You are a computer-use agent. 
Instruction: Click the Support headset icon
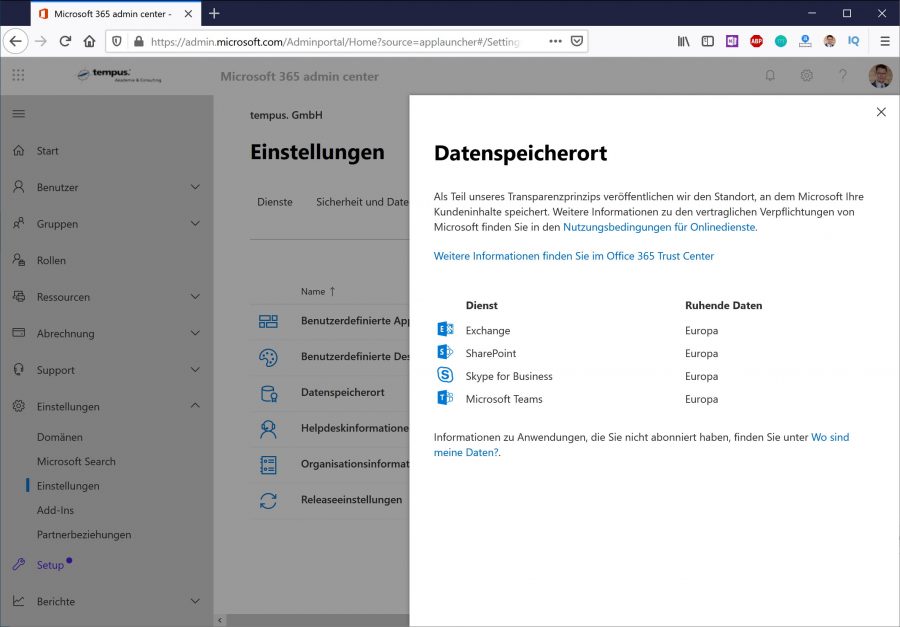[x=18, y=369]
